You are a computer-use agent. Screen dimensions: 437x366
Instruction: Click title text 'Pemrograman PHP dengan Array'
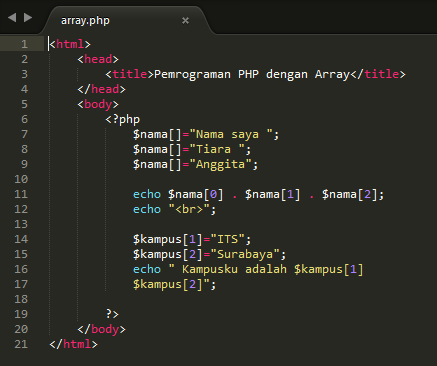252,74
